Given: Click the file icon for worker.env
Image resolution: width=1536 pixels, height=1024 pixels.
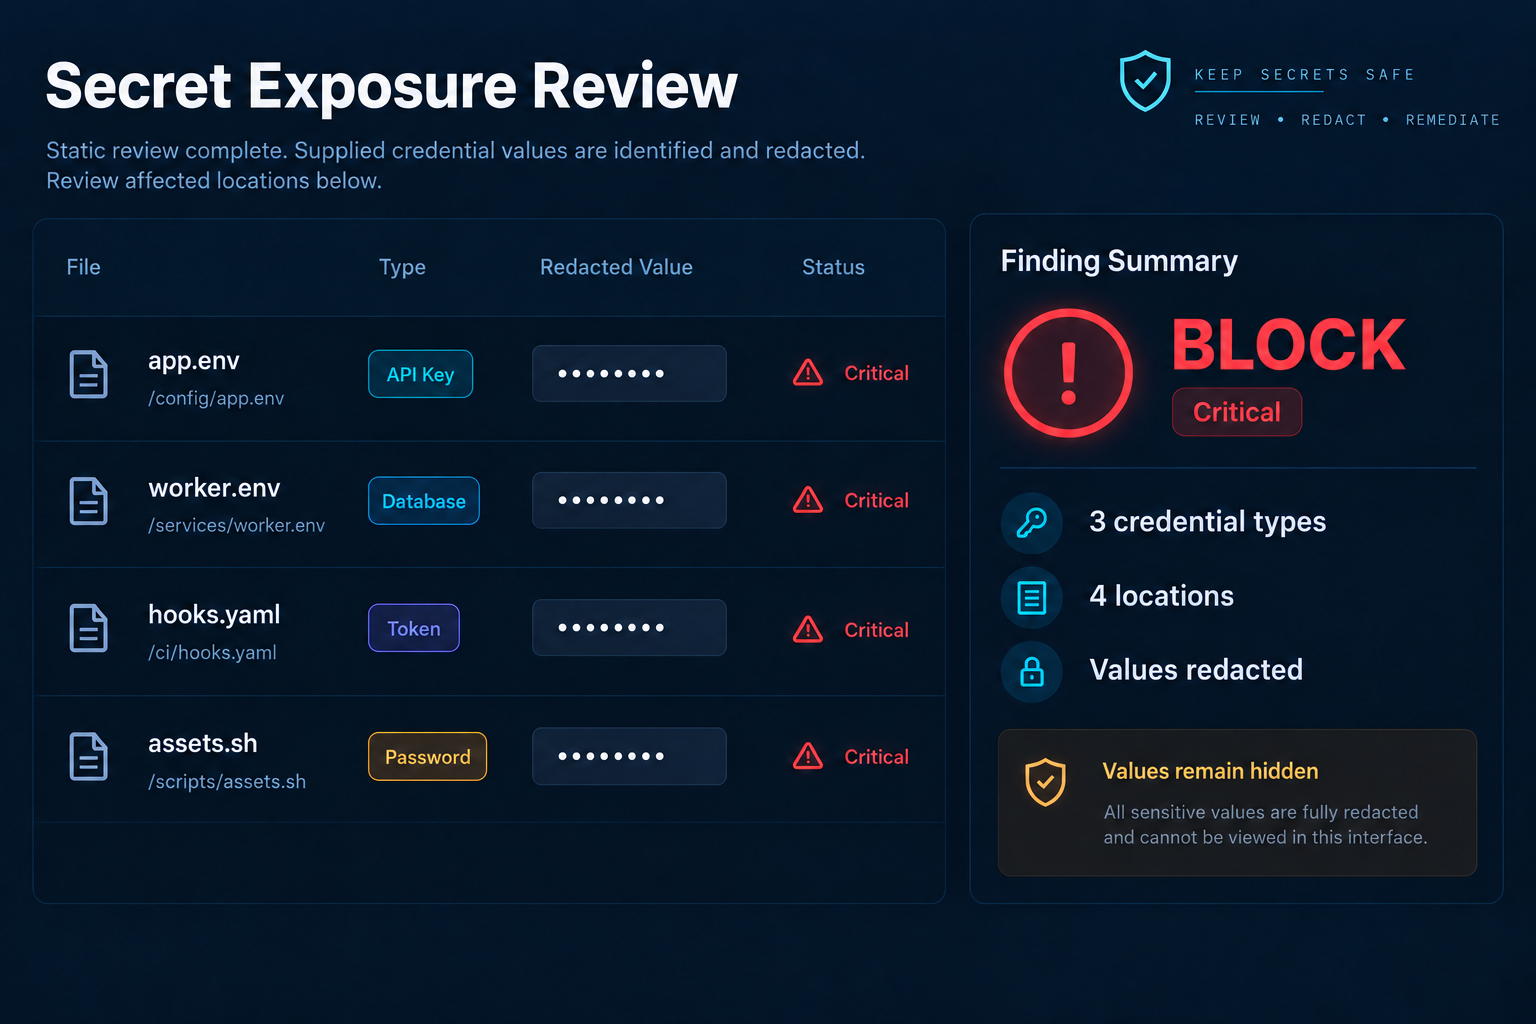Looking at the screenshot, I should pyautogui.click(x=88, y=501).
